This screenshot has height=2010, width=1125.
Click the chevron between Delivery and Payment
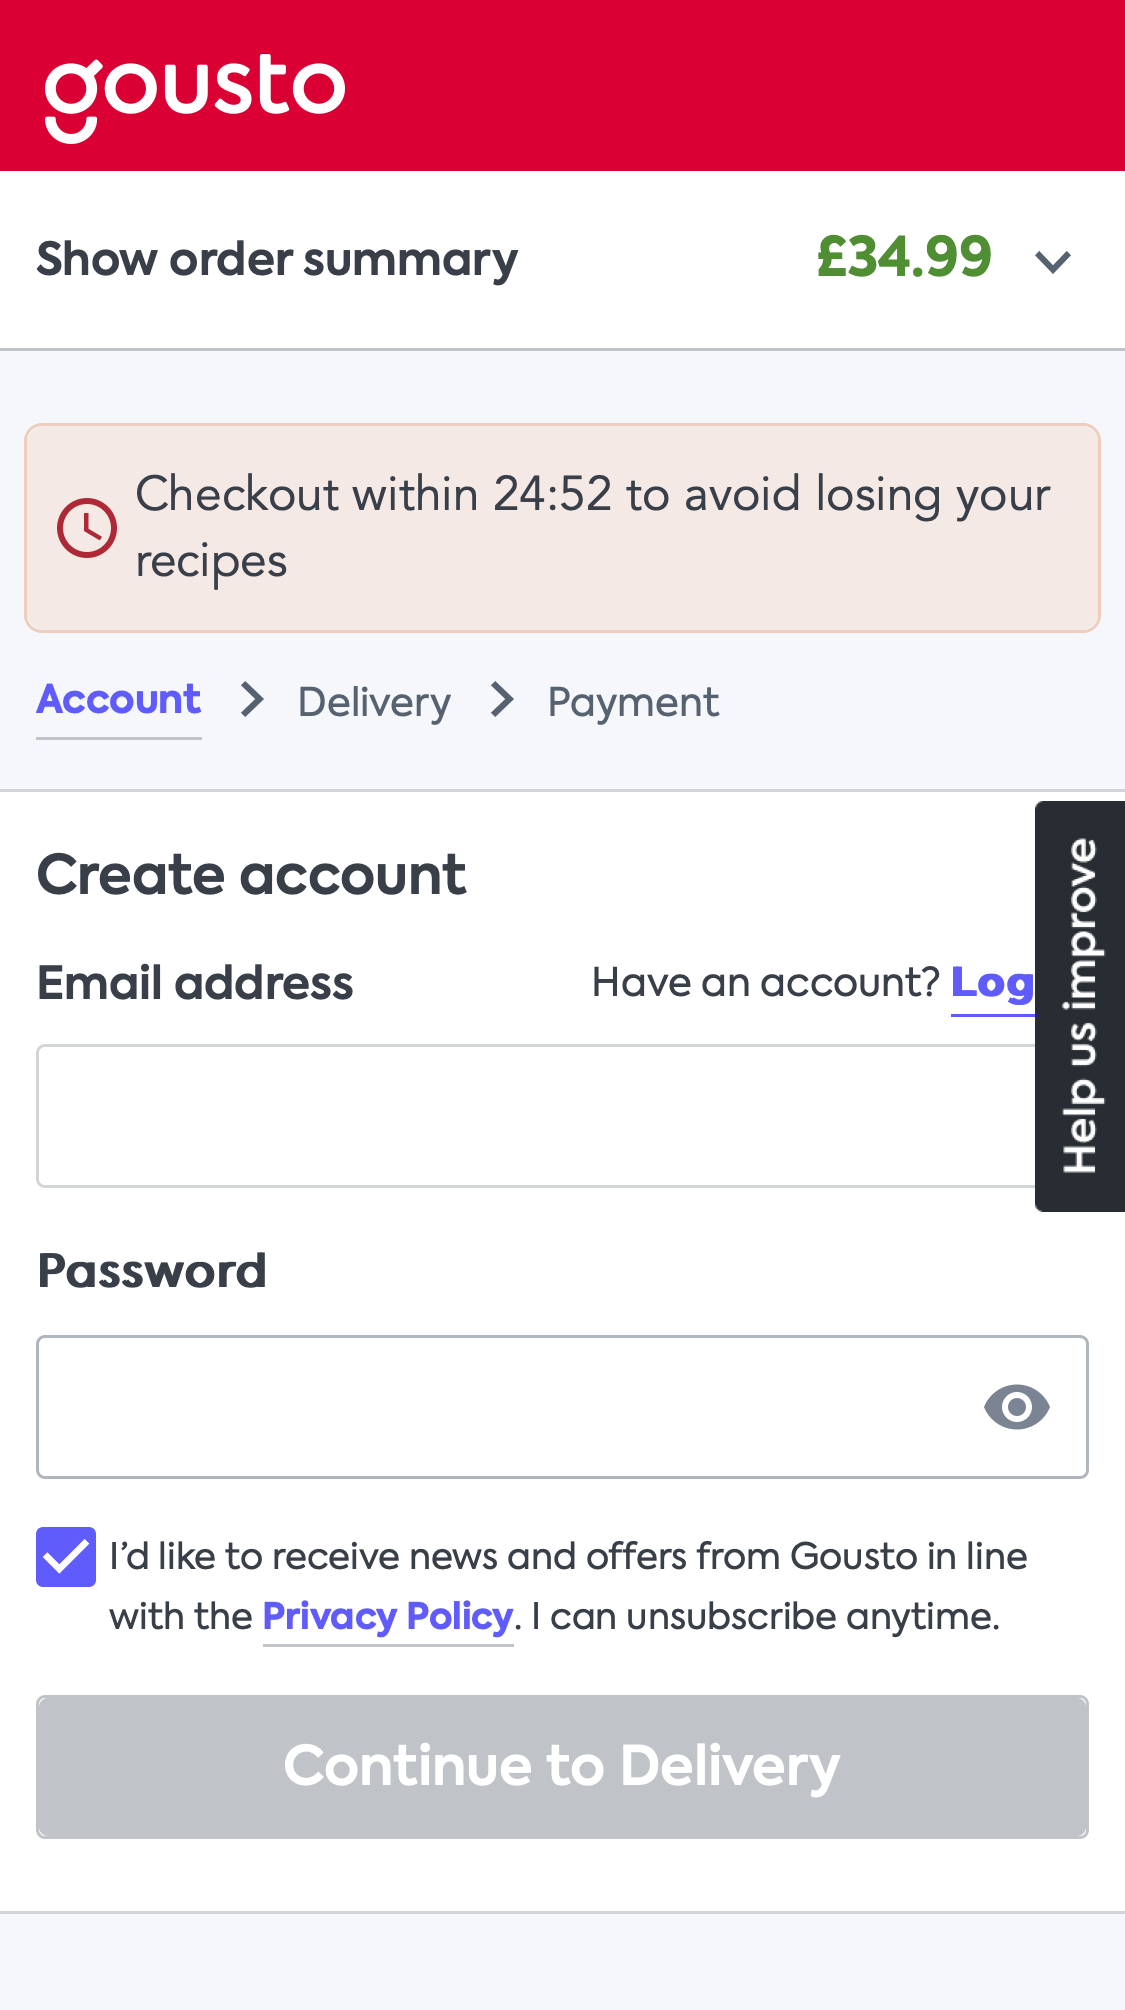coord(504,699)
